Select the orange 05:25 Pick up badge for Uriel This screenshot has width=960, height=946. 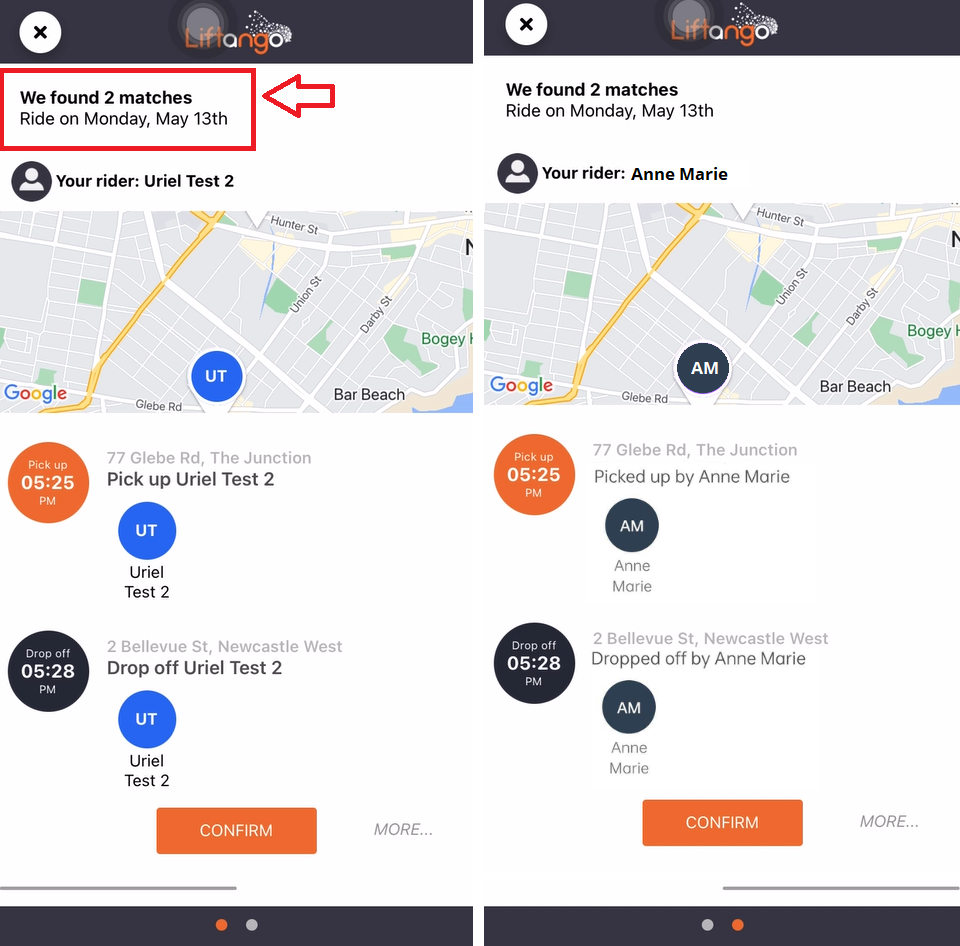(x=48, y=482)
